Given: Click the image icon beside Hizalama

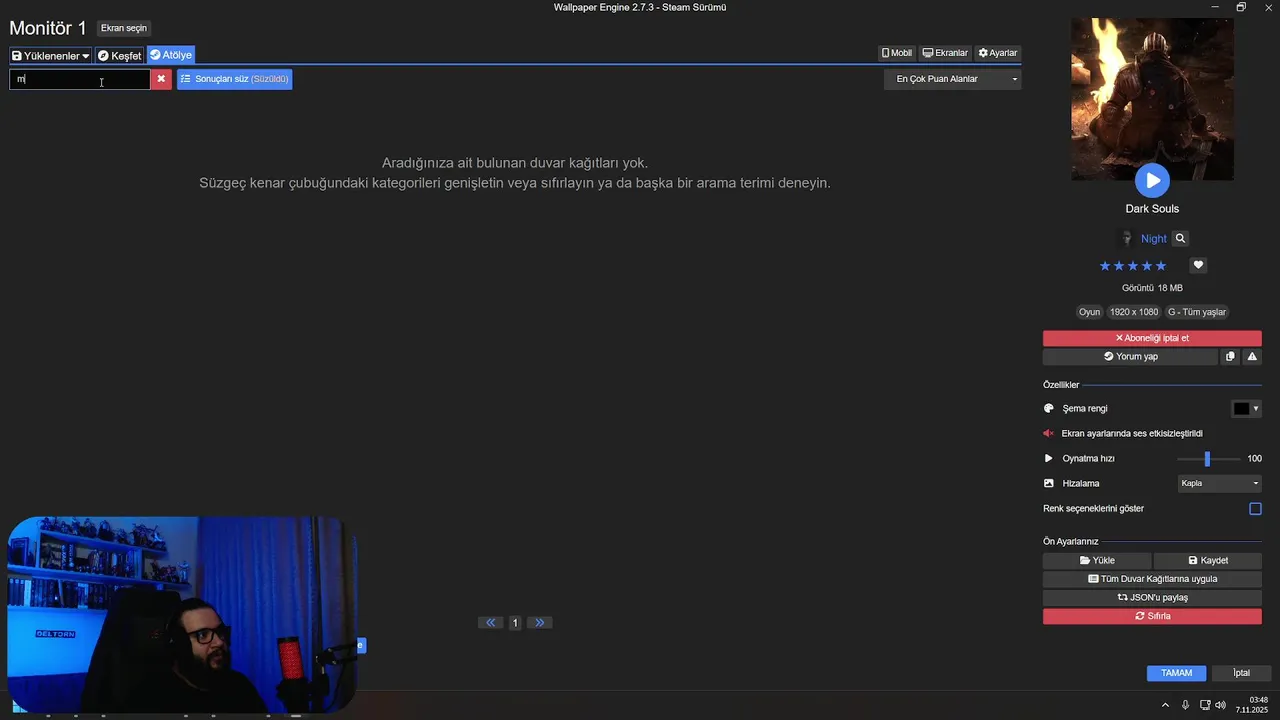Looking at the screenshot, I should (x=1049, y=484).
